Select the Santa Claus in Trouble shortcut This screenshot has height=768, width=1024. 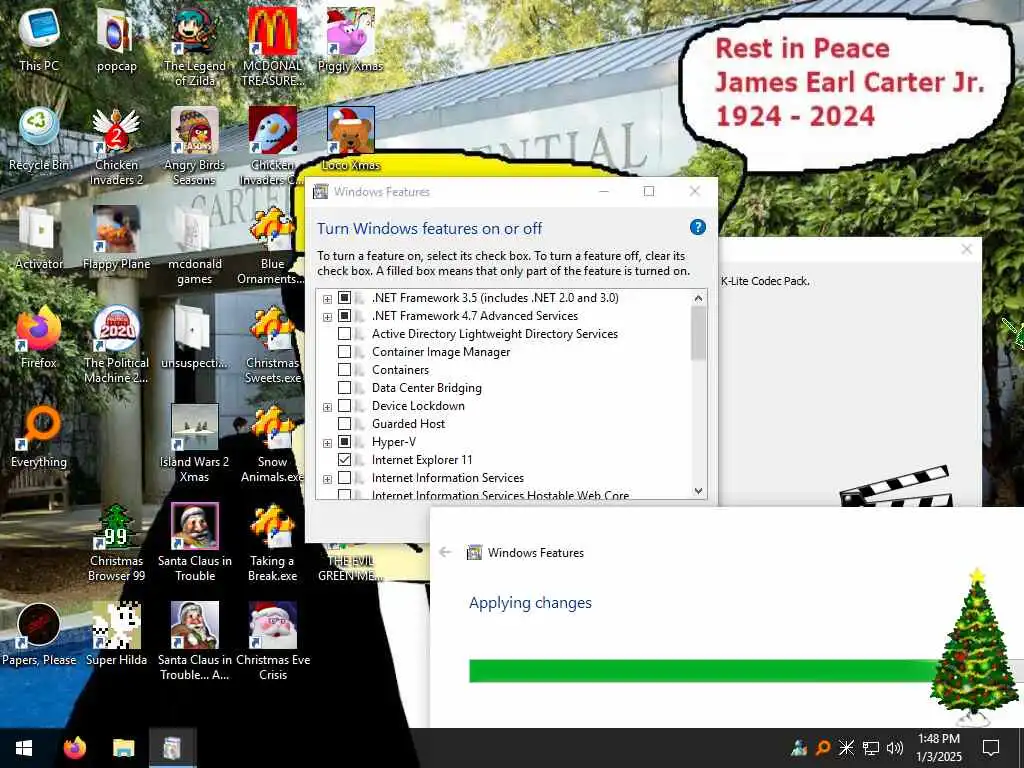(195, 544)
